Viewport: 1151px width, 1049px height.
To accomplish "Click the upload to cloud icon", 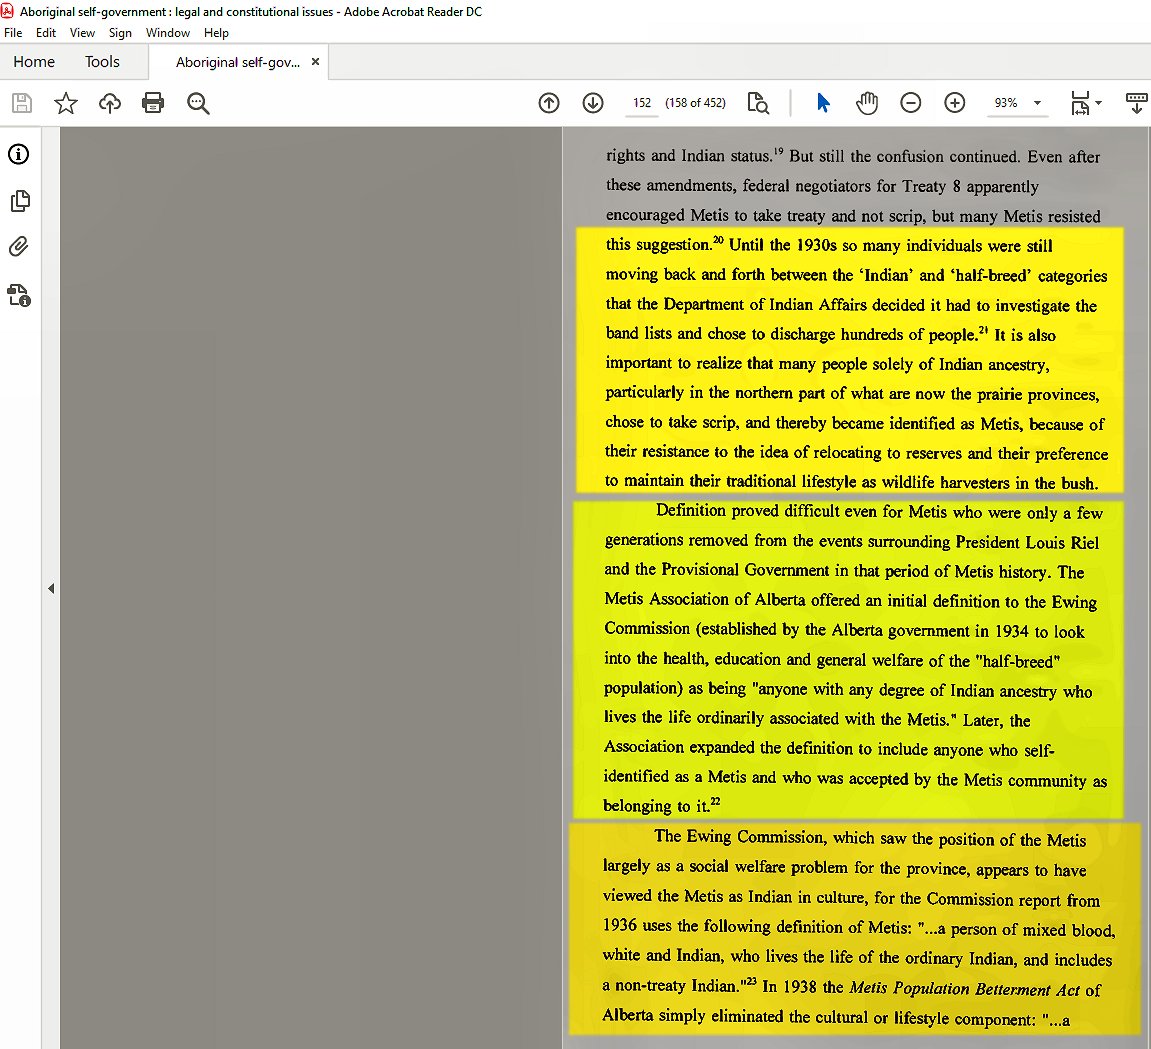I will point(109,103).
